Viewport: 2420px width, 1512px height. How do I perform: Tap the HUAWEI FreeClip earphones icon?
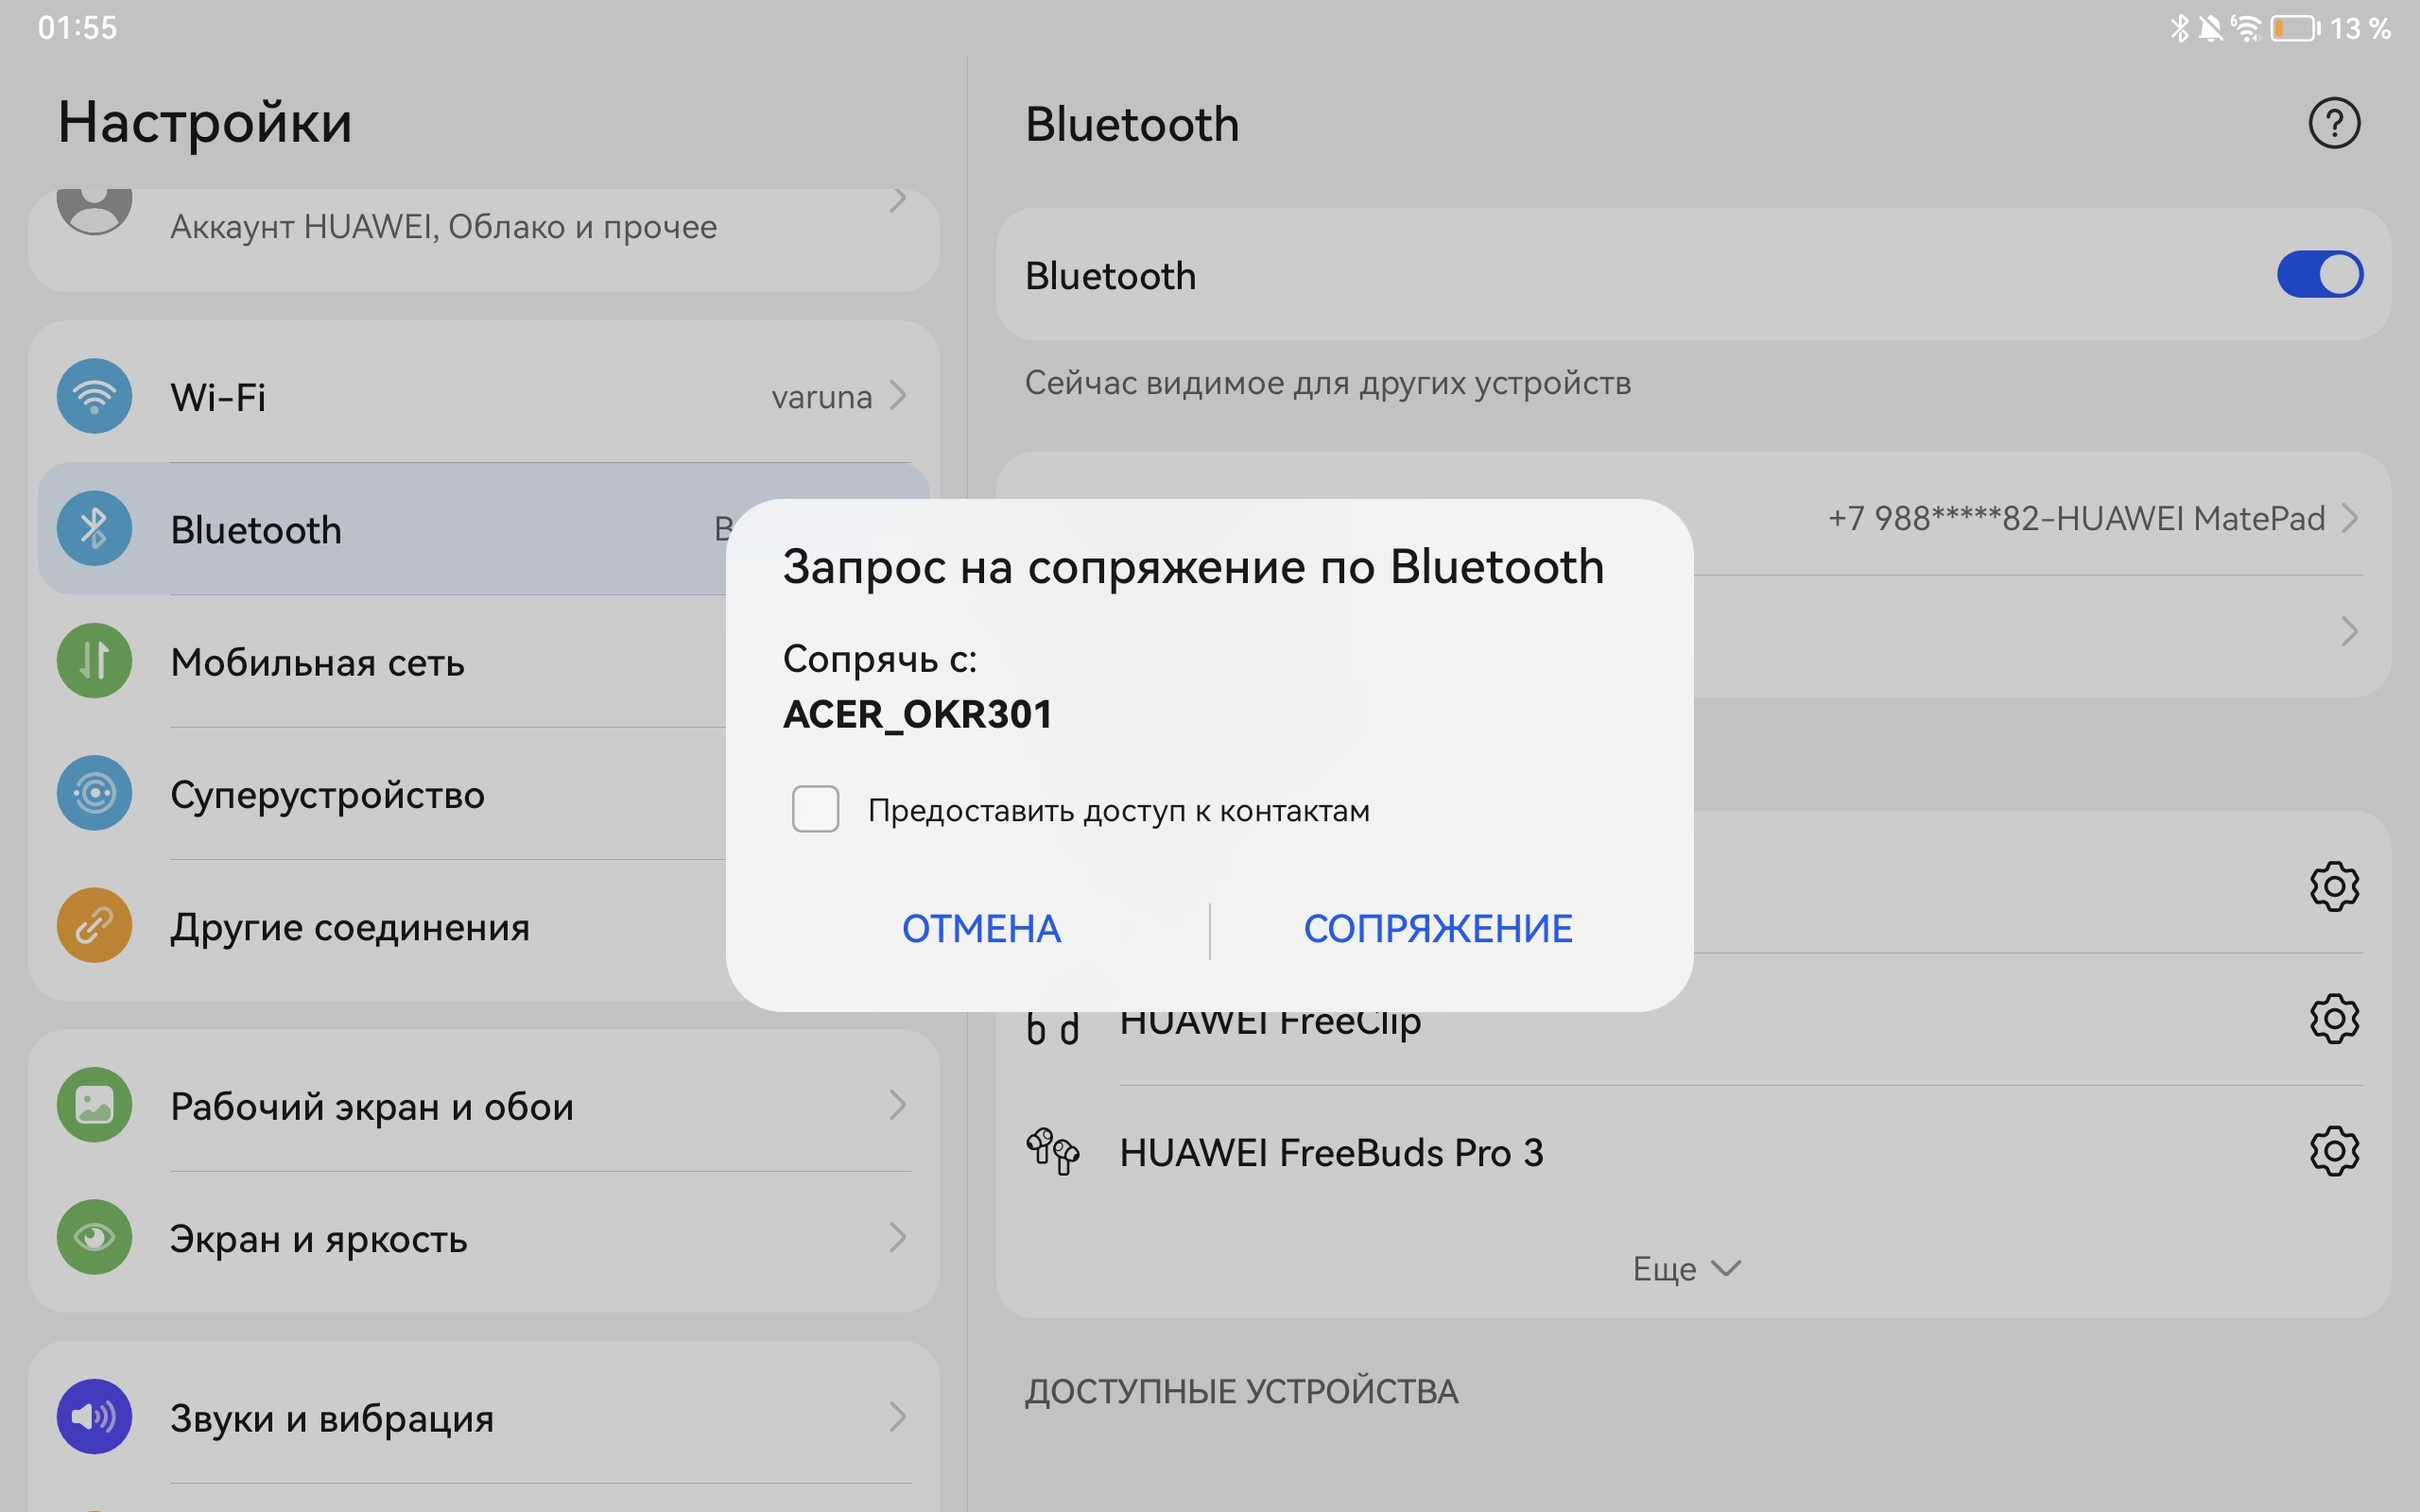click(x=1052, y=1029)
